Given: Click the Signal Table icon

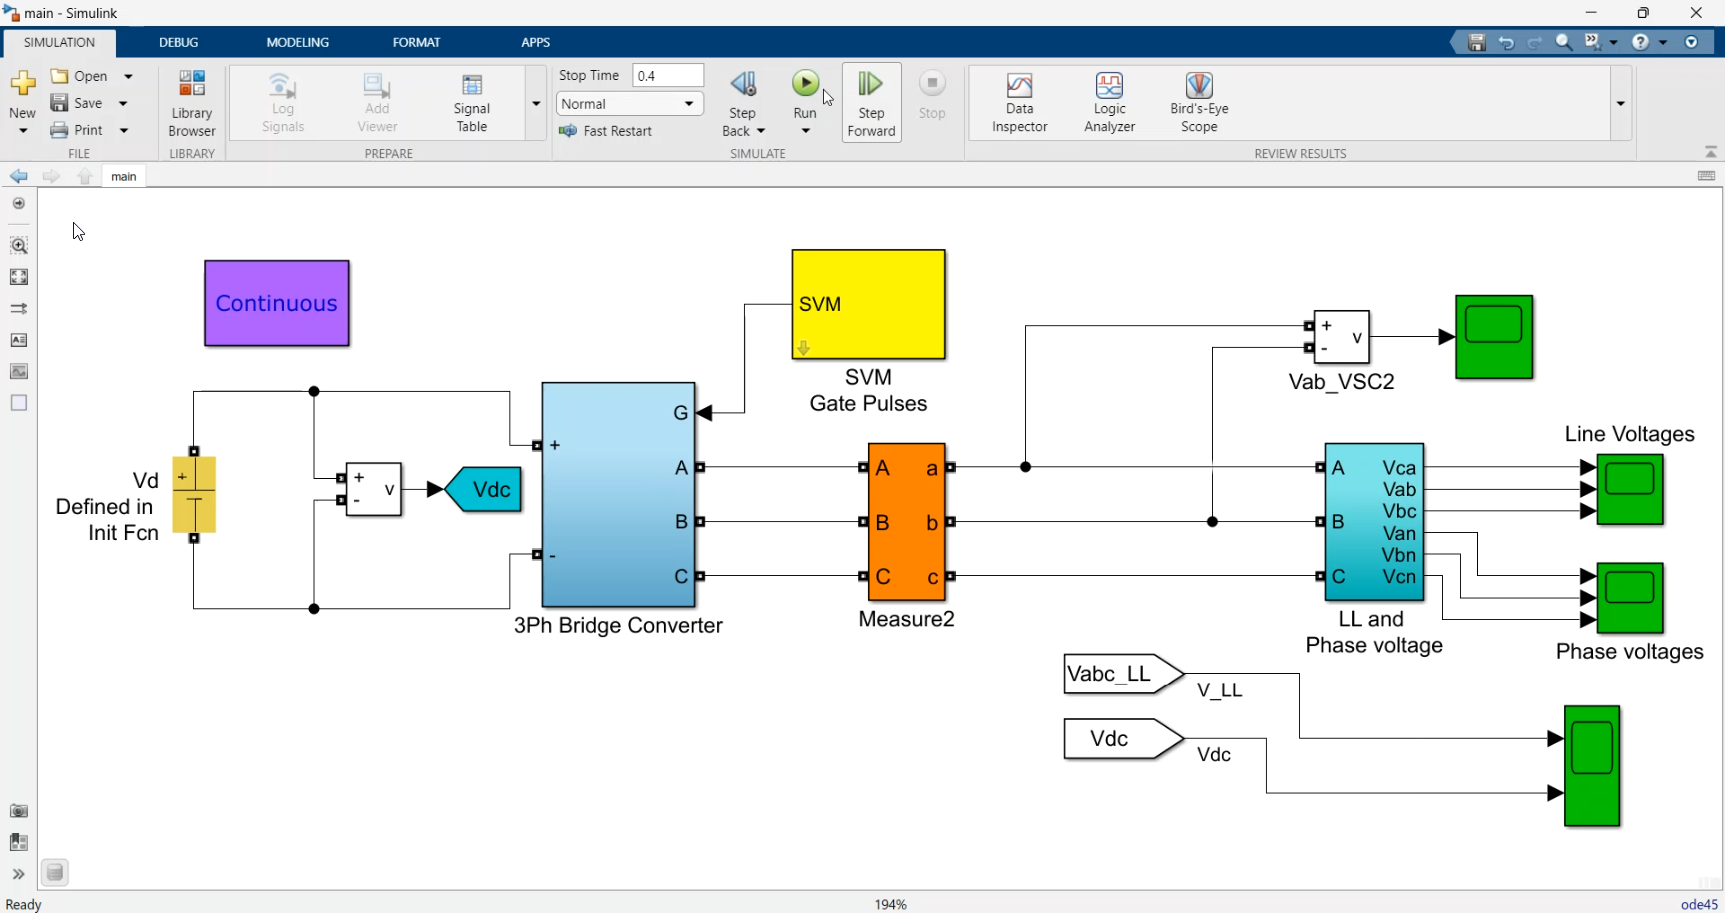Looking at the screenshot, I should [x=471, y=100].
